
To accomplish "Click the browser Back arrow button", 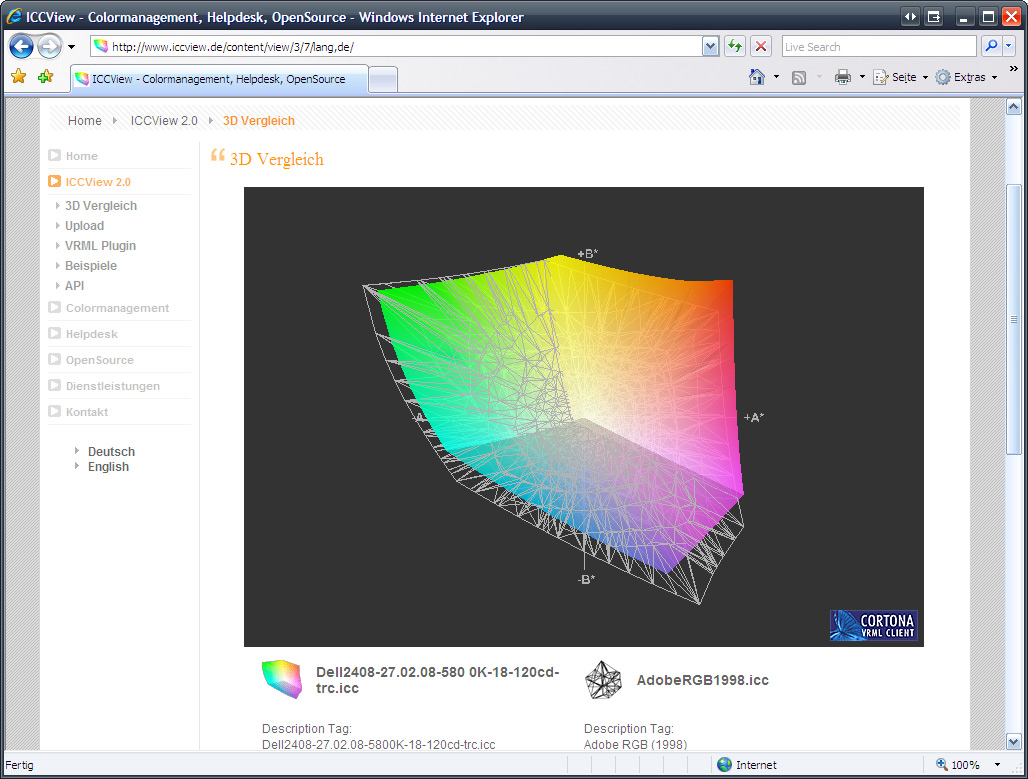I will point(22,46).
